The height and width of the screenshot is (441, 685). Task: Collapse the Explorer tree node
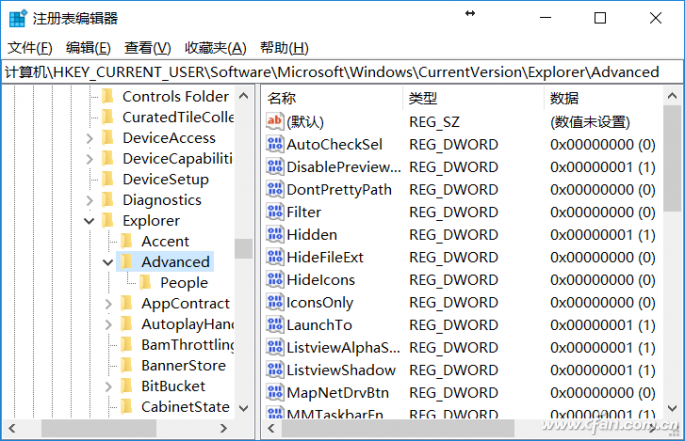pos(89,221)
